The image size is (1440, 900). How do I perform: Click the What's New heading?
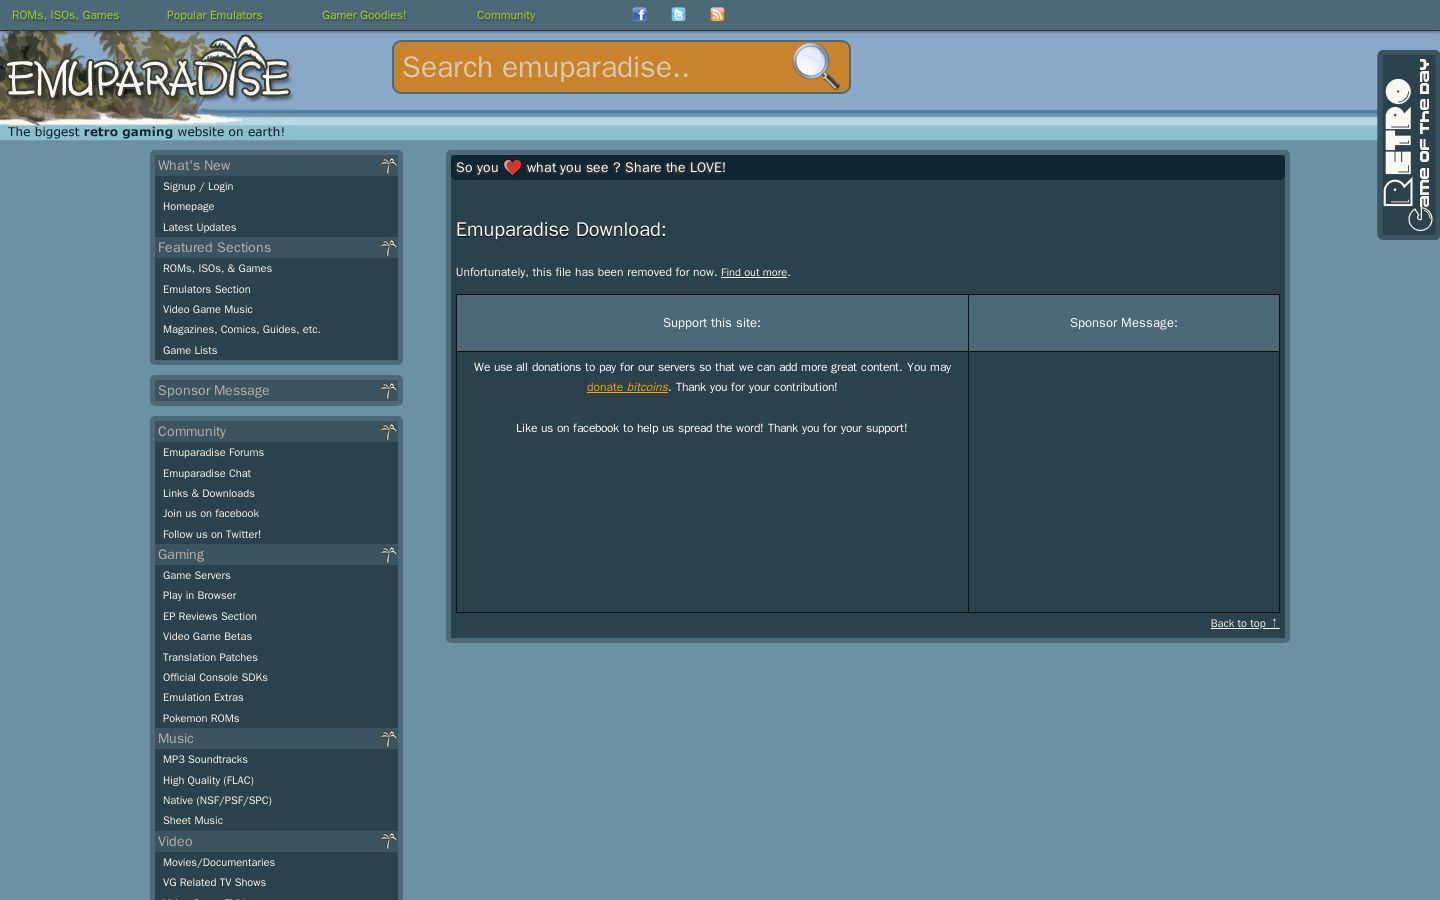194,165
